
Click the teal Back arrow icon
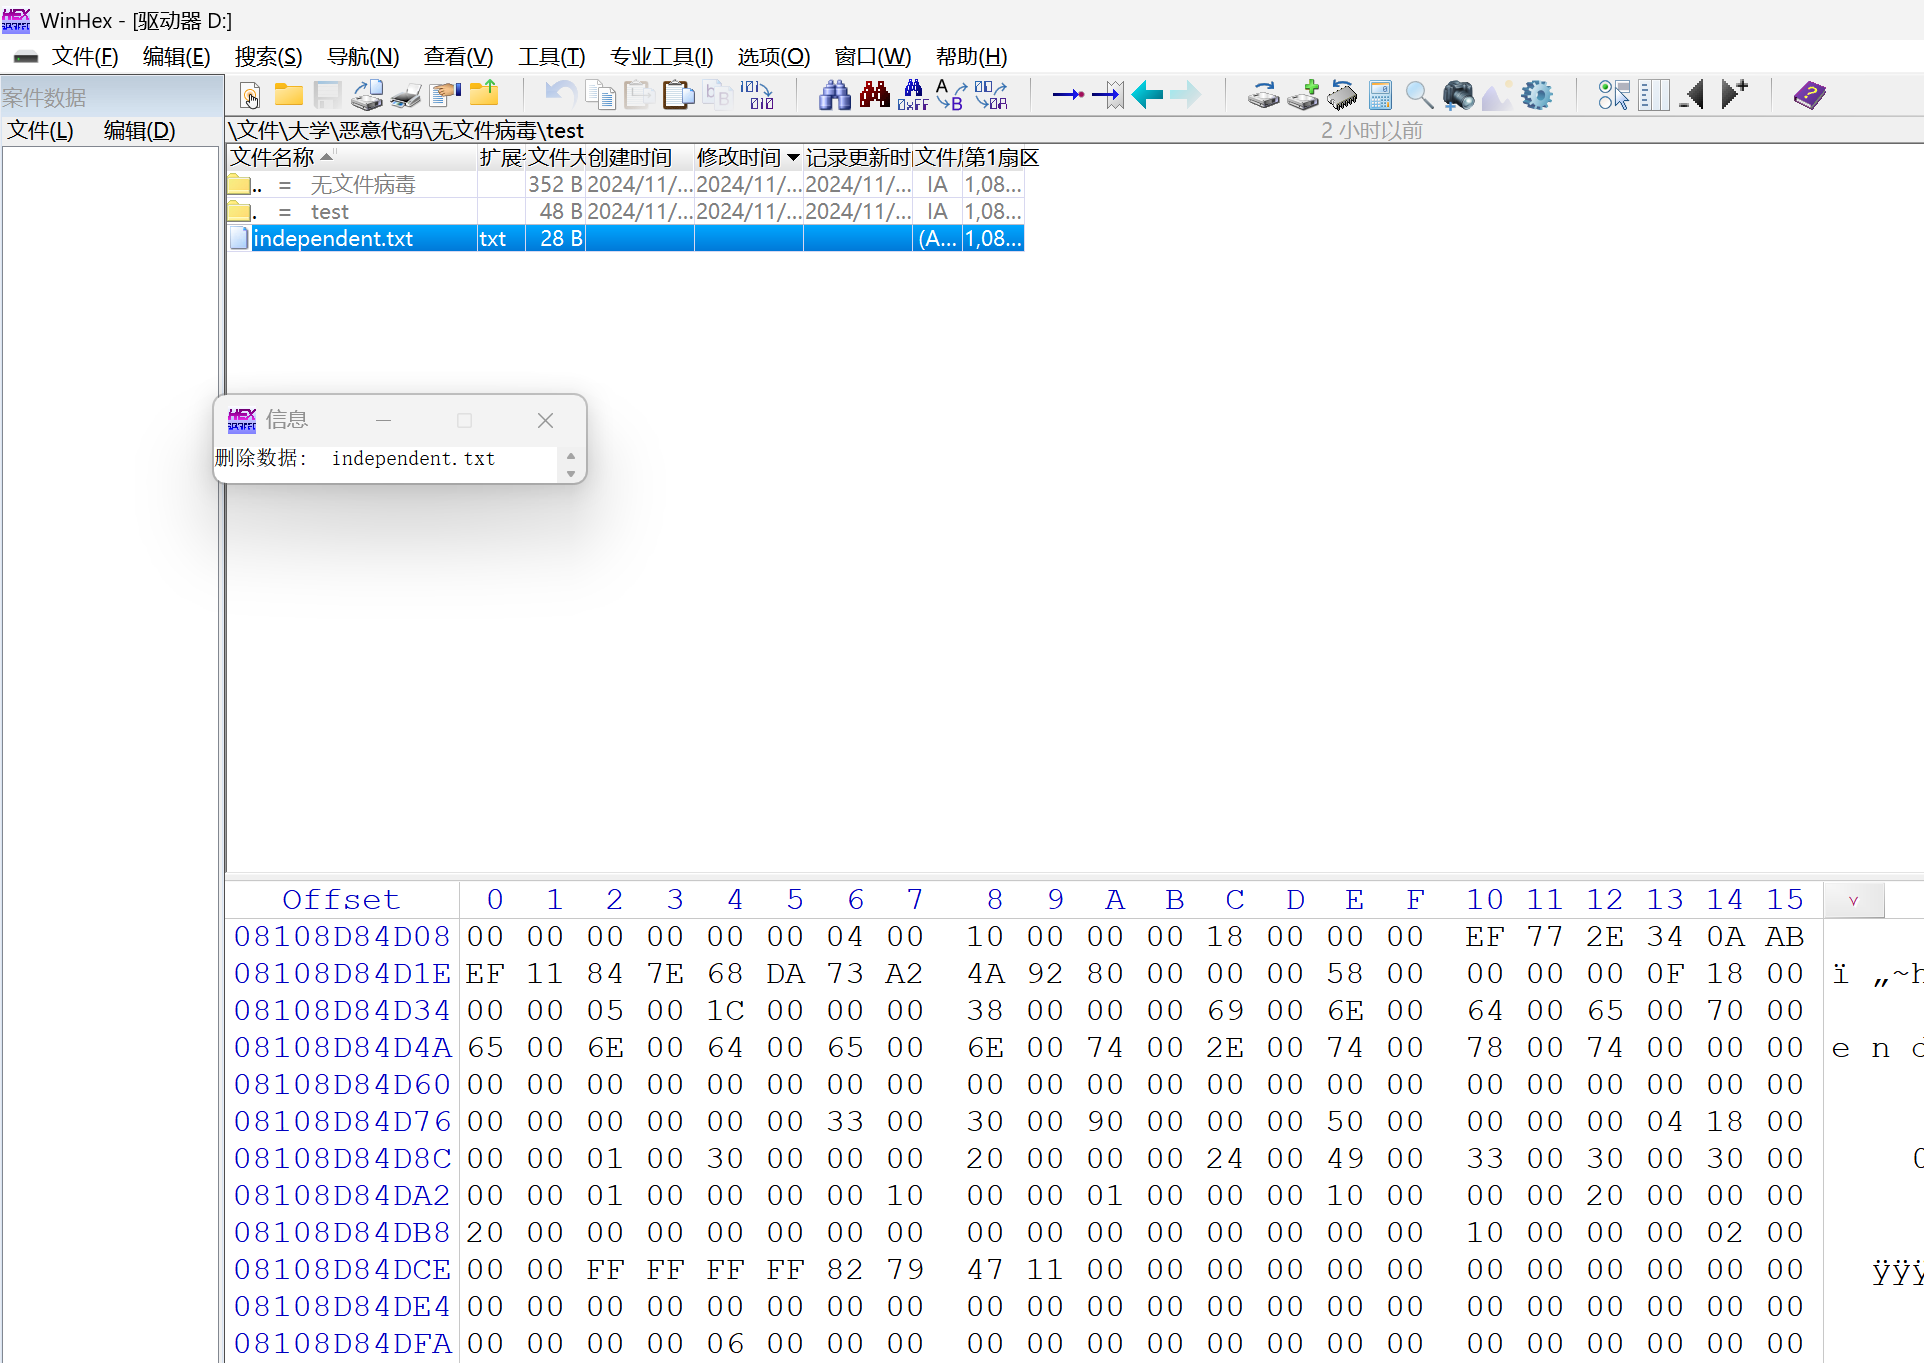[x=1147, y=96]
